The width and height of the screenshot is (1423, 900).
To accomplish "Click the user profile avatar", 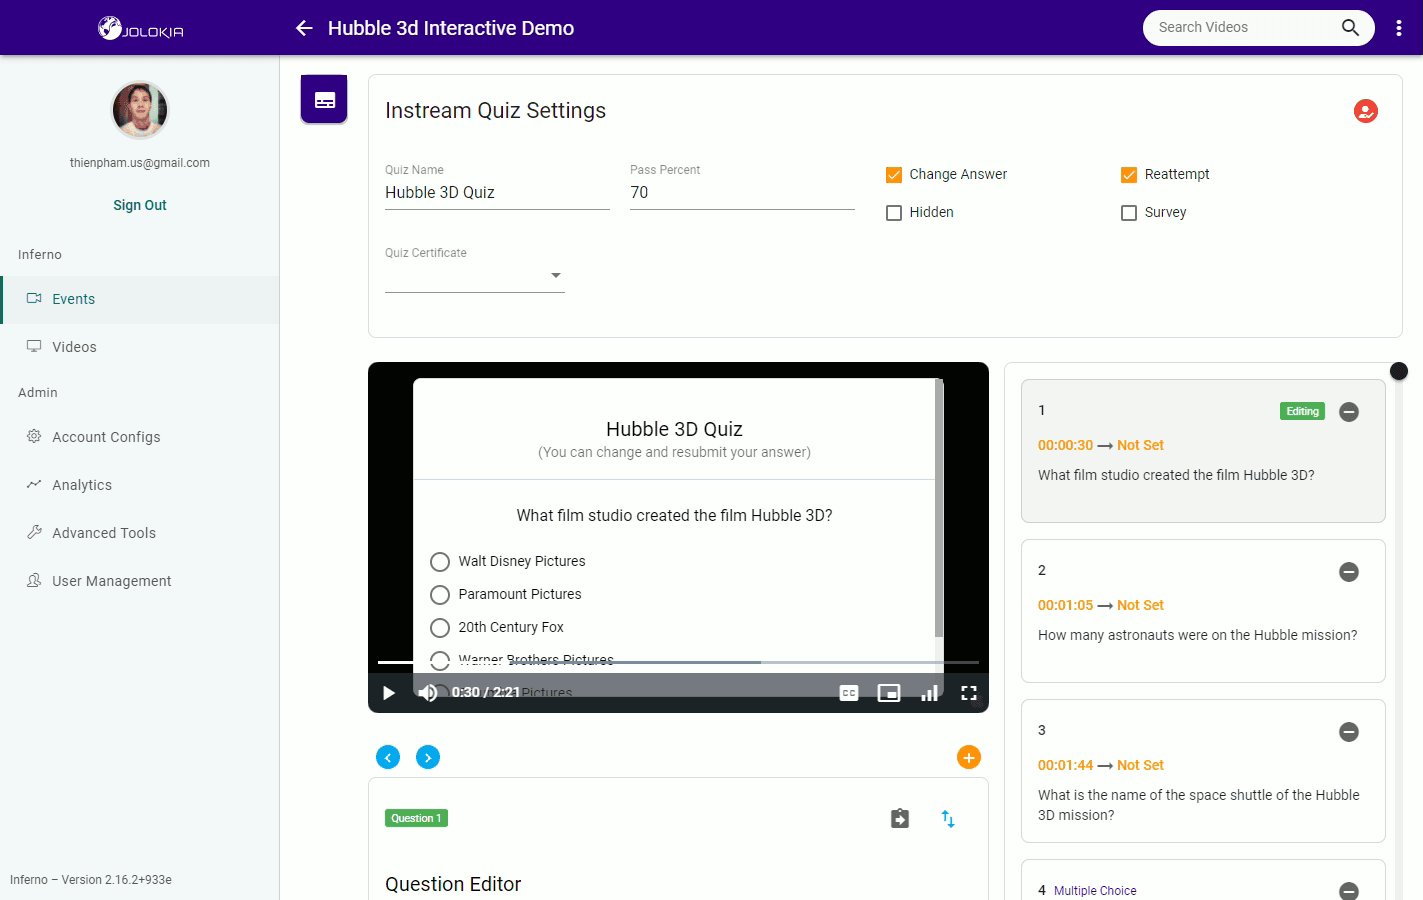I will [x=140, y=110].
